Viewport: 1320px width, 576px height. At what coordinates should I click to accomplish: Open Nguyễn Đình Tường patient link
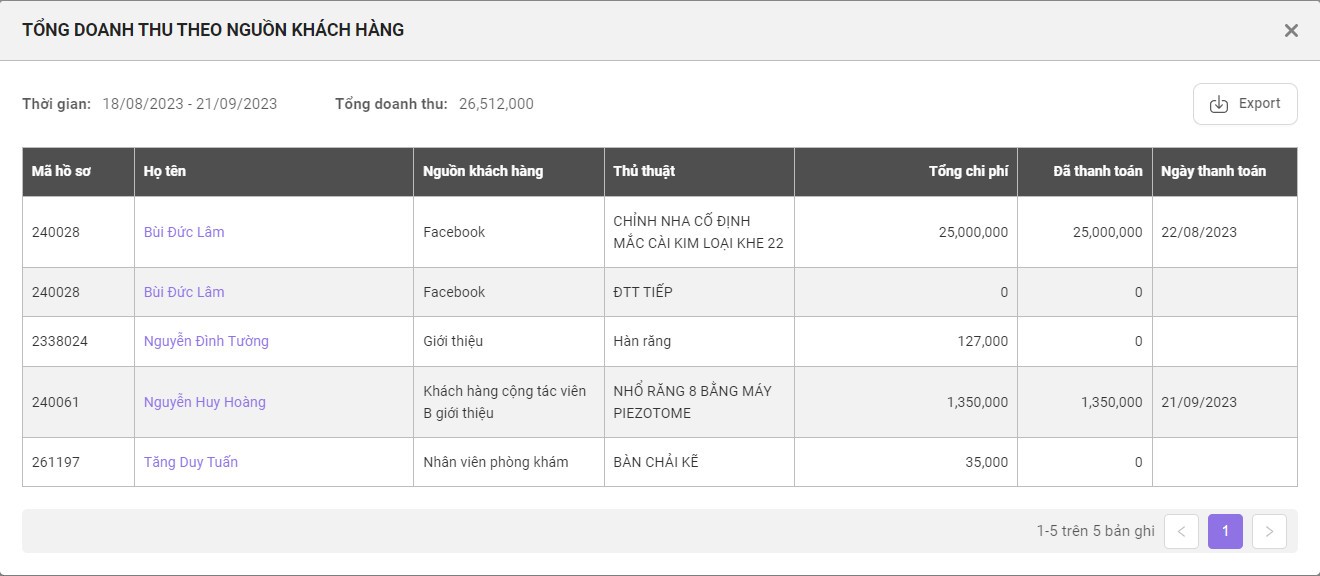coord(206,341)
